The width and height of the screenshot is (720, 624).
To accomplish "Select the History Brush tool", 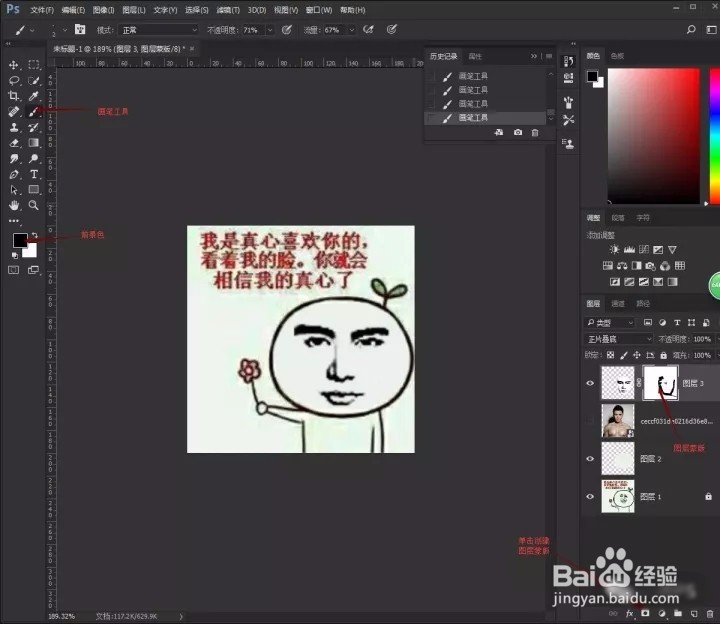I will click(x=34, y=127).
